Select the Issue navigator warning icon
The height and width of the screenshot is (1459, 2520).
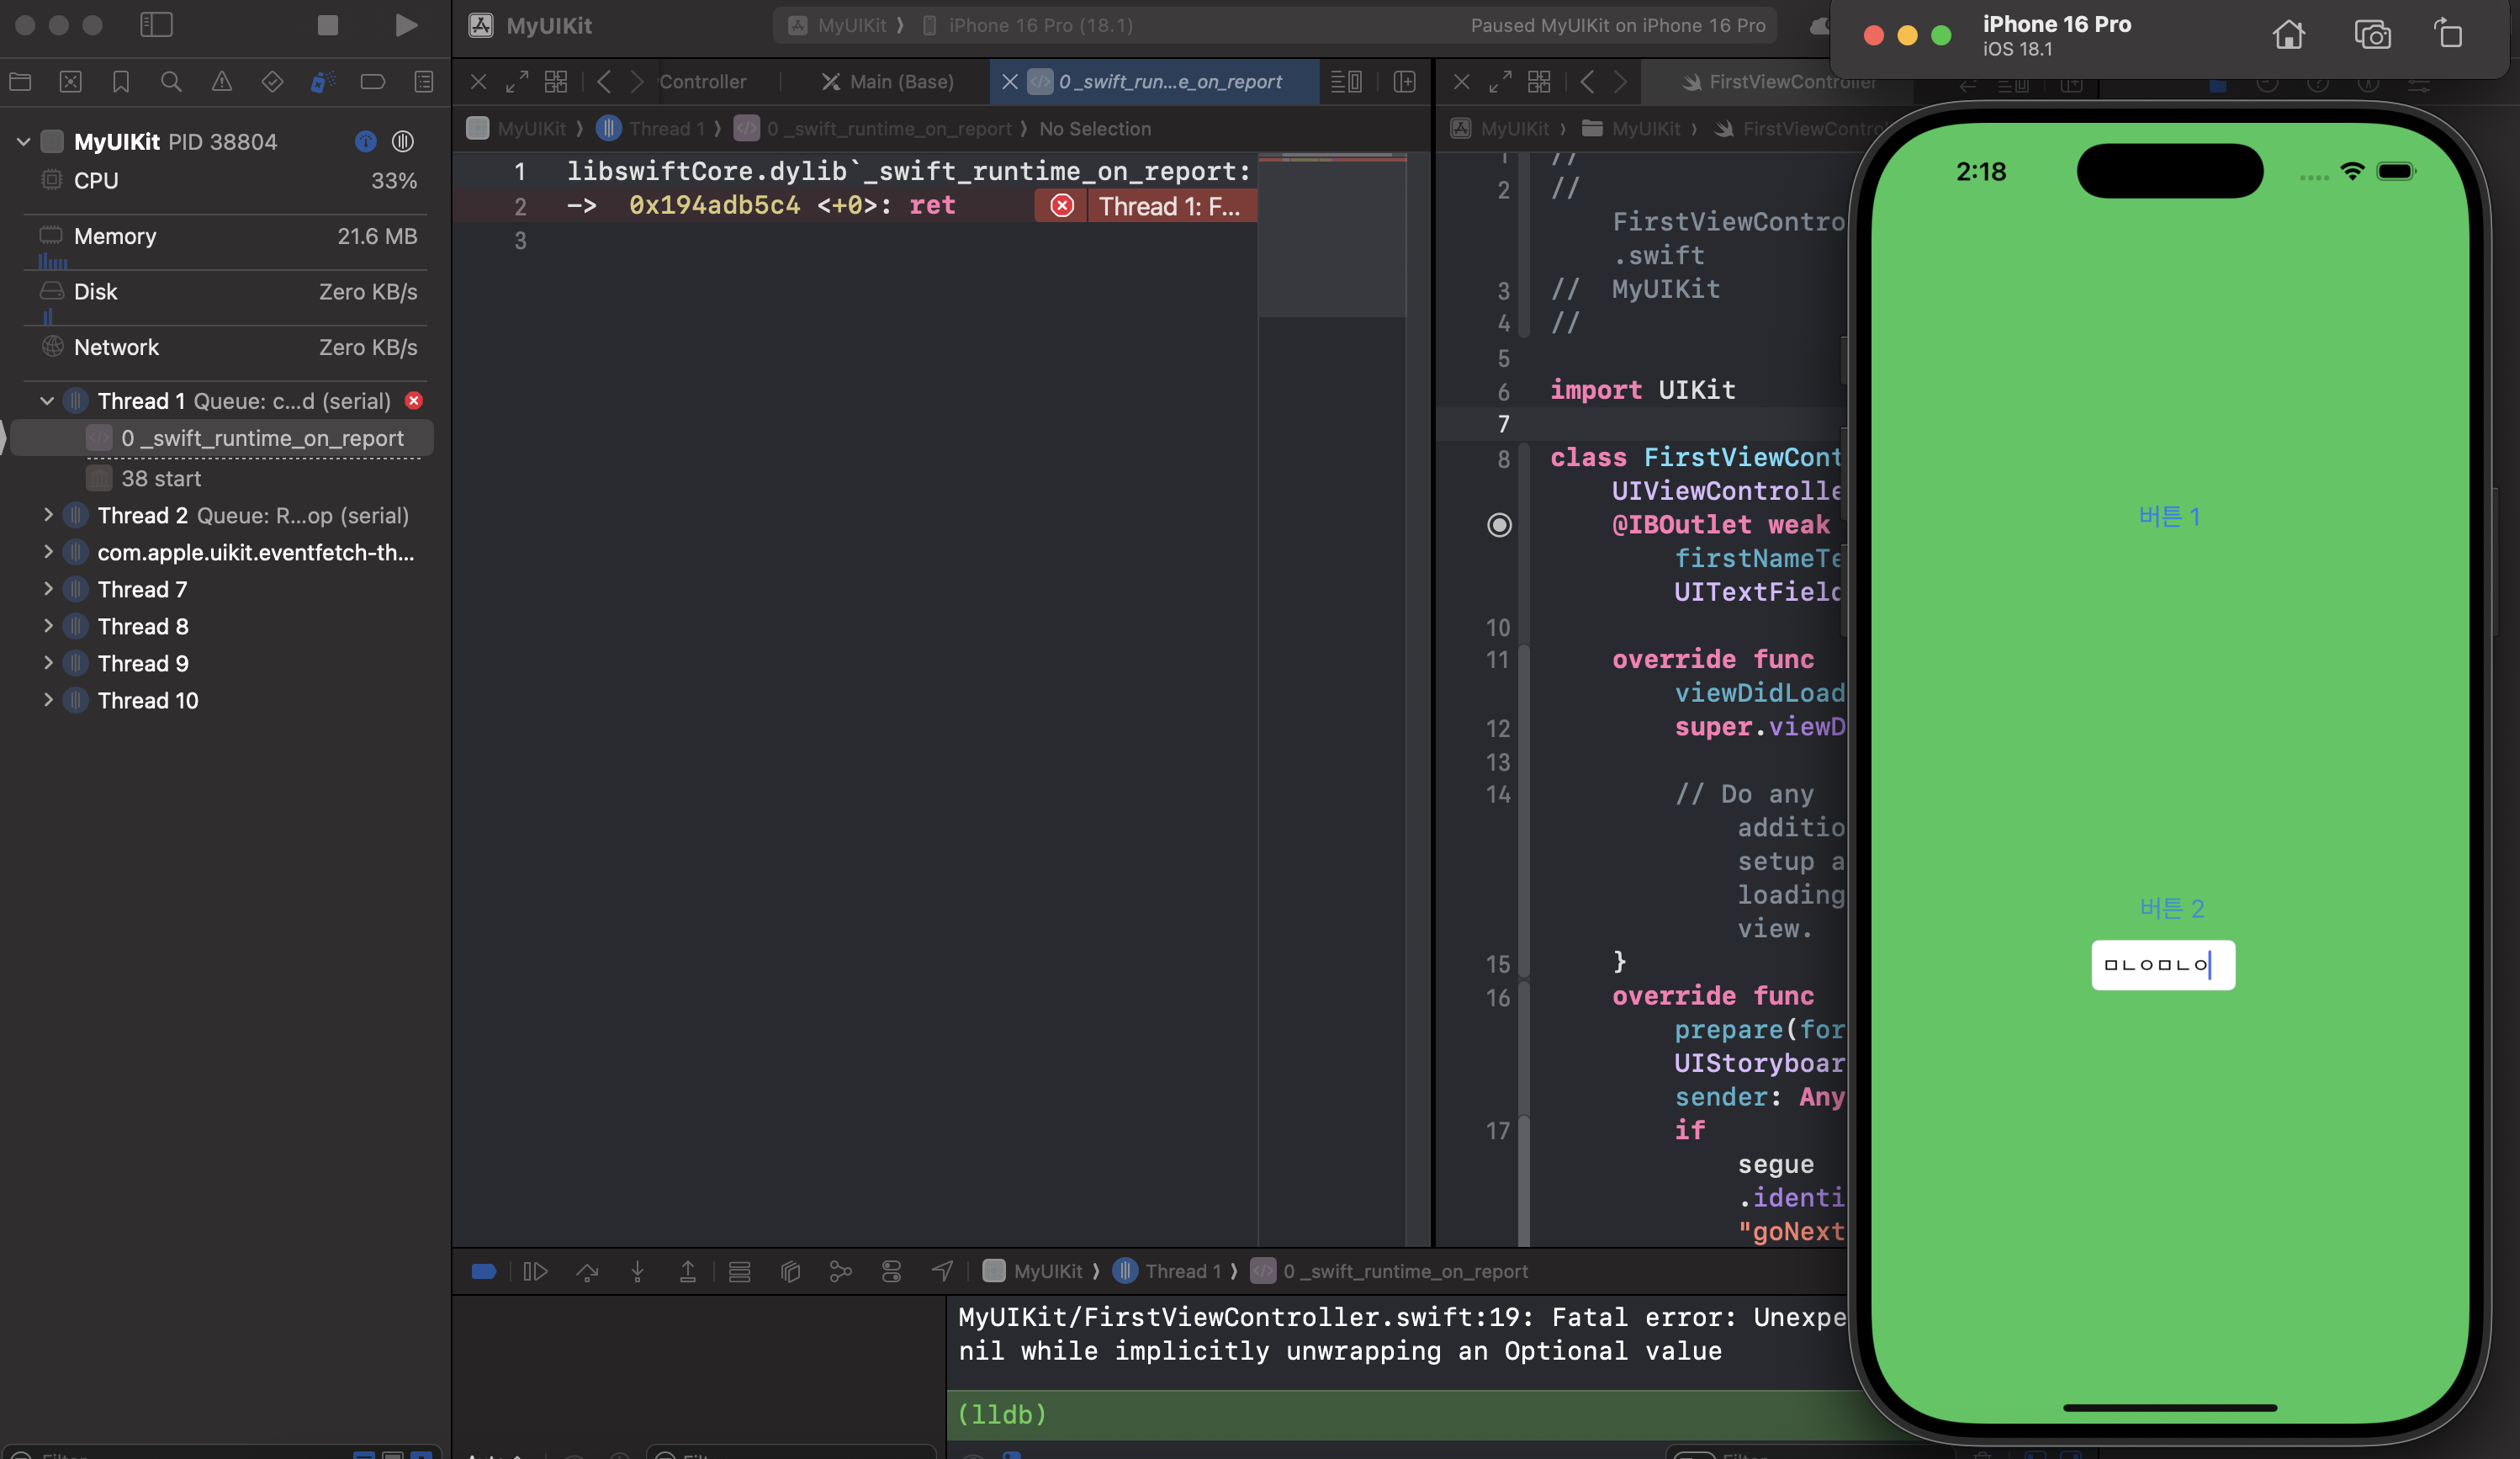coord(221,82)
